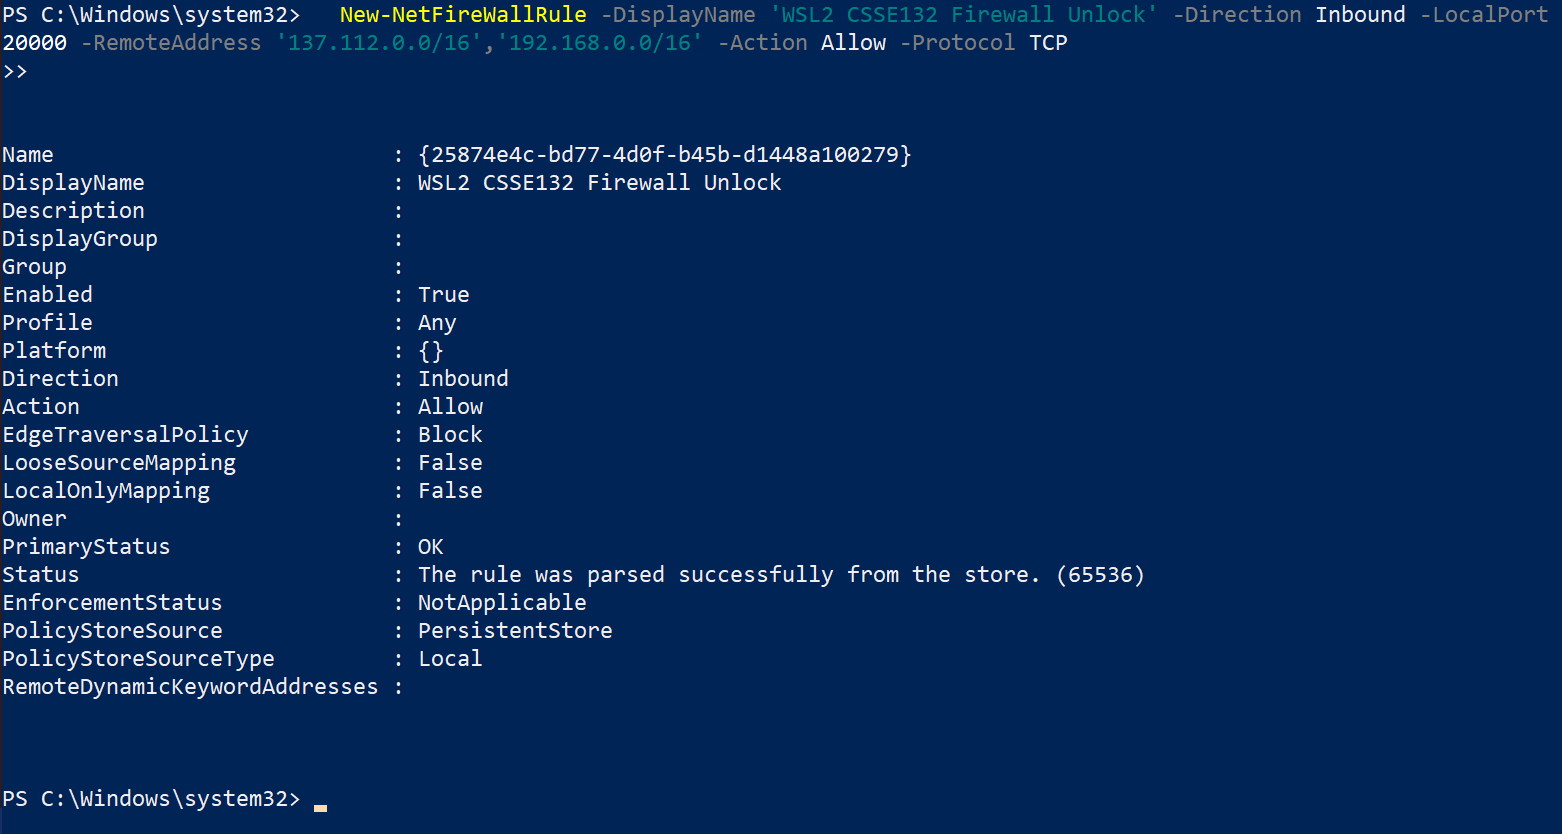Click the Any value beside Profile
This screenshot has width=1562, height=834.
pyautogui.click(x=437, y=323)
